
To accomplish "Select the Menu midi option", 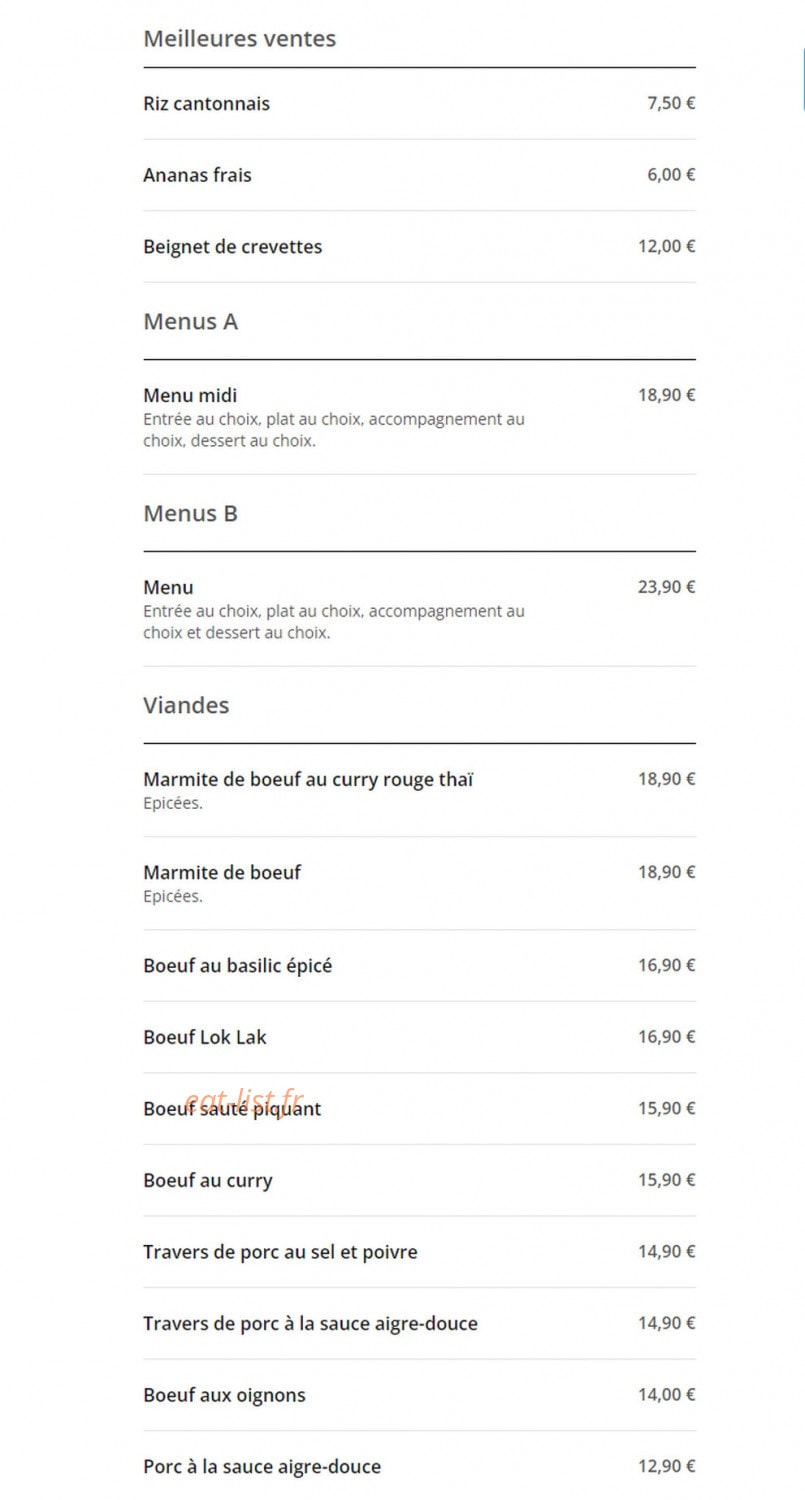I will pos(419,417).
